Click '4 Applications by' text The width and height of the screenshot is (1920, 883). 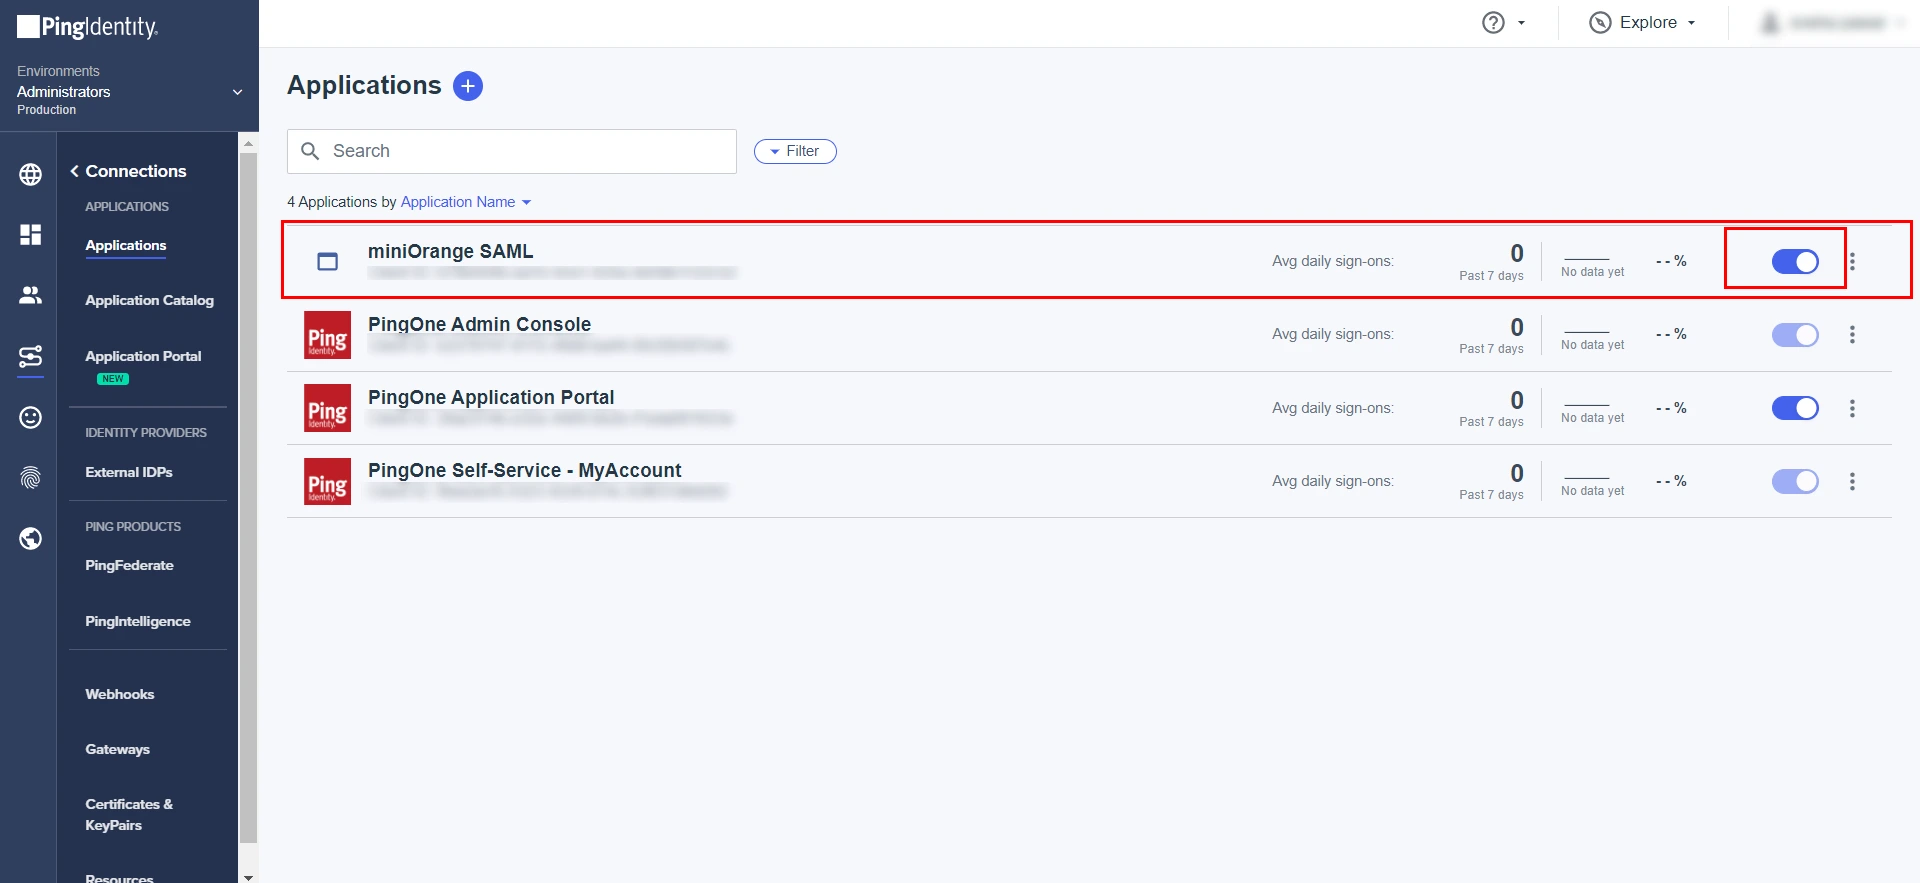pyautogui.click(x=342, y=202)
